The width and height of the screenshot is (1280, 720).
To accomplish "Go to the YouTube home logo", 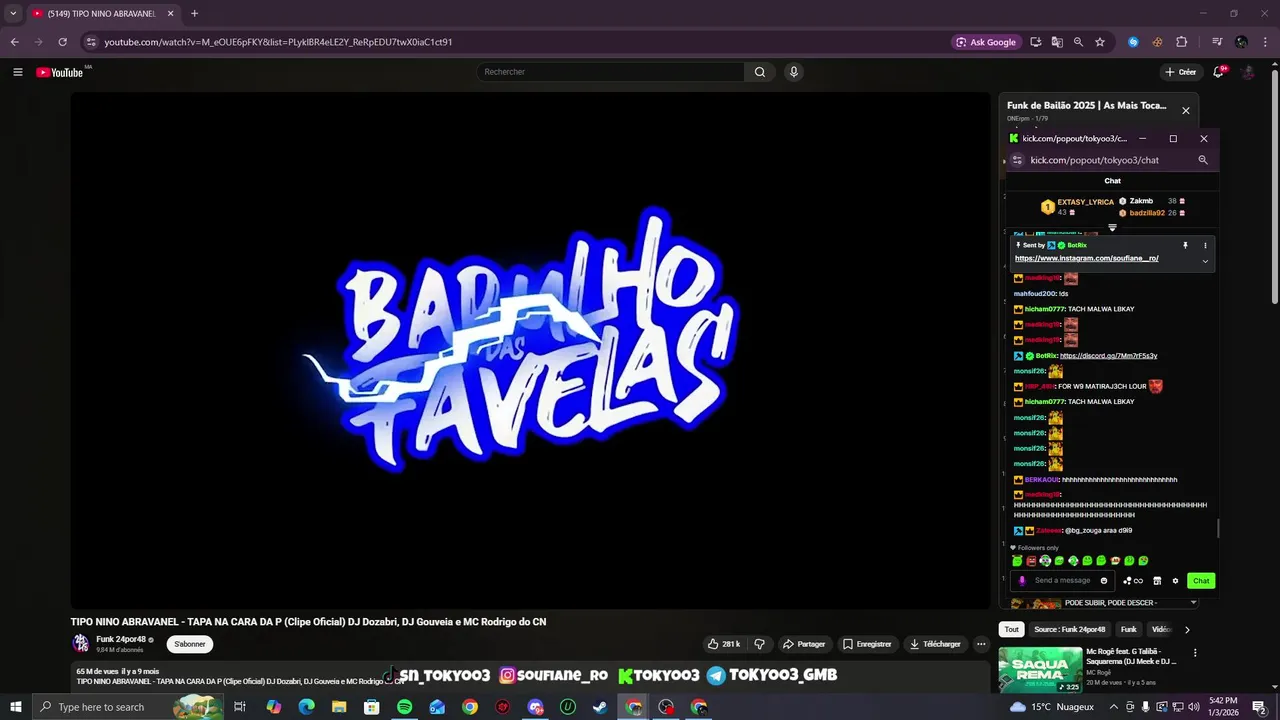I will (x=60, y=72).
